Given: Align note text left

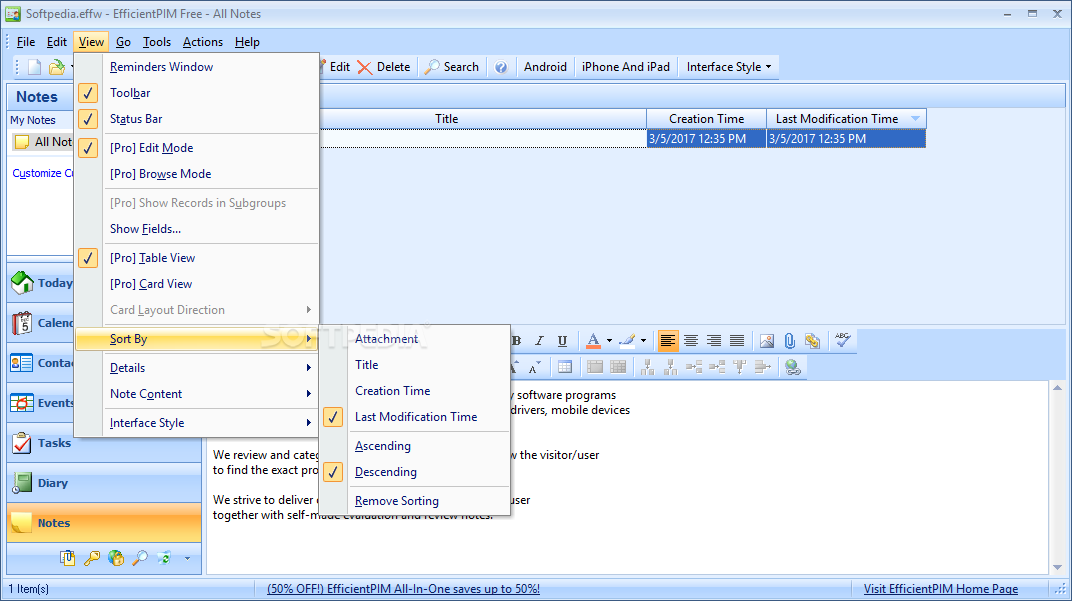Looking at the screenshot, I should (x=668, y=340).
